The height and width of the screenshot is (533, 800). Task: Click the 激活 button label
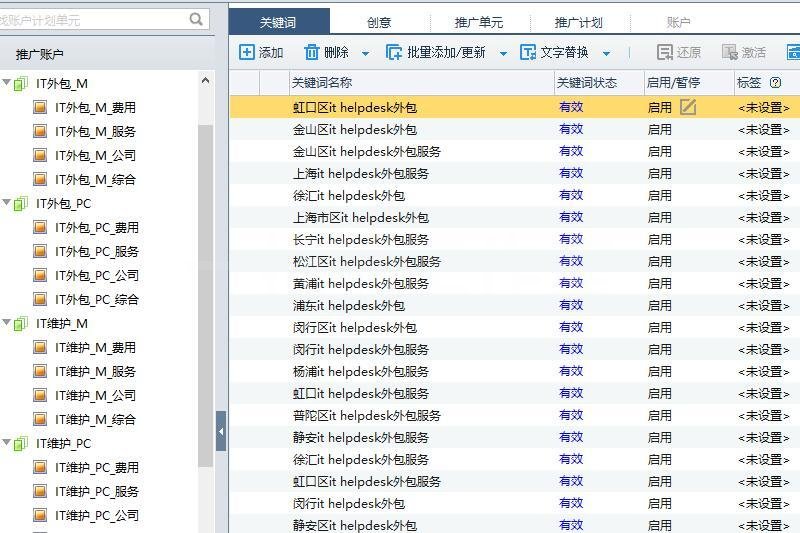coord(754,53)
